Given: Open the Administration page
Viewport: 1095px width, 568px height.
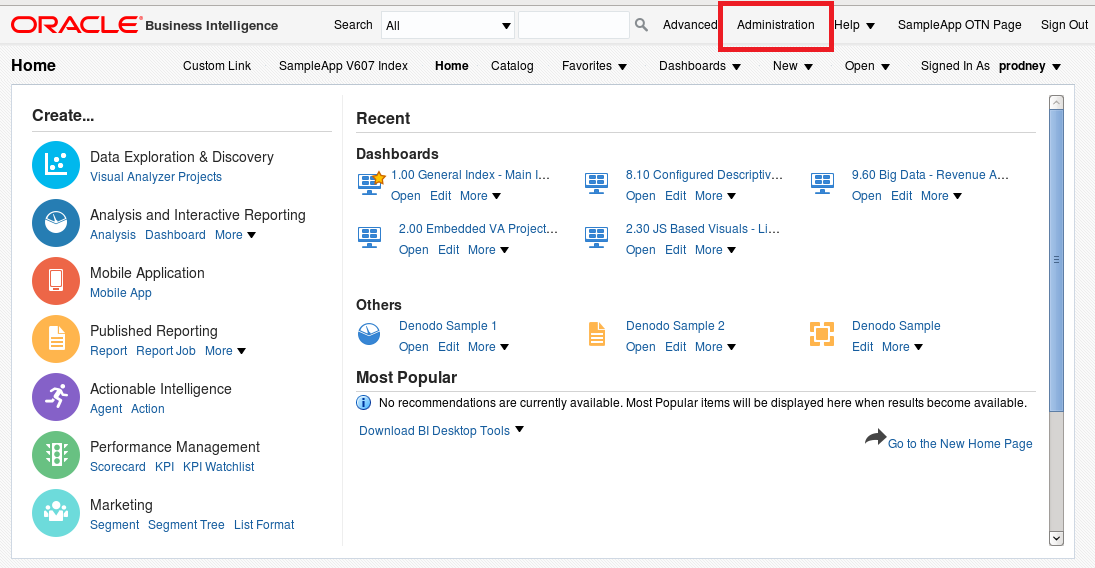Looking at the screenshot, I should coord(775,25).
